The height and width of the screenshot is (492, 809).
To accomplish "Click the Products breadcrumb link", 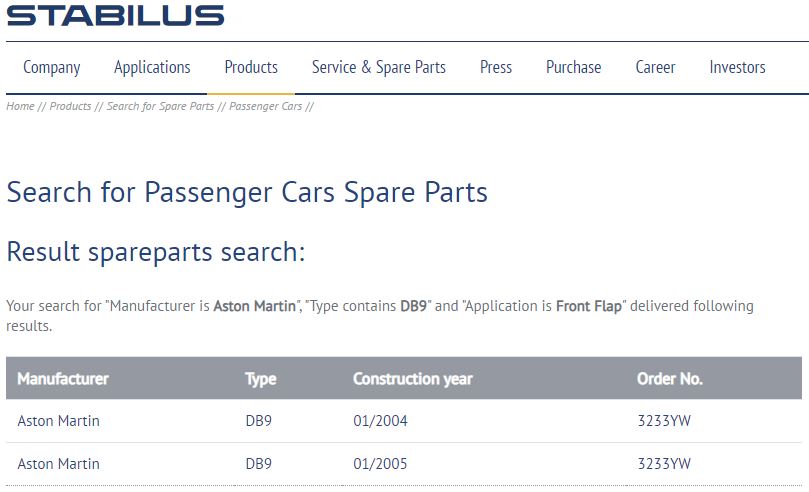I will (x=70, y=106).
